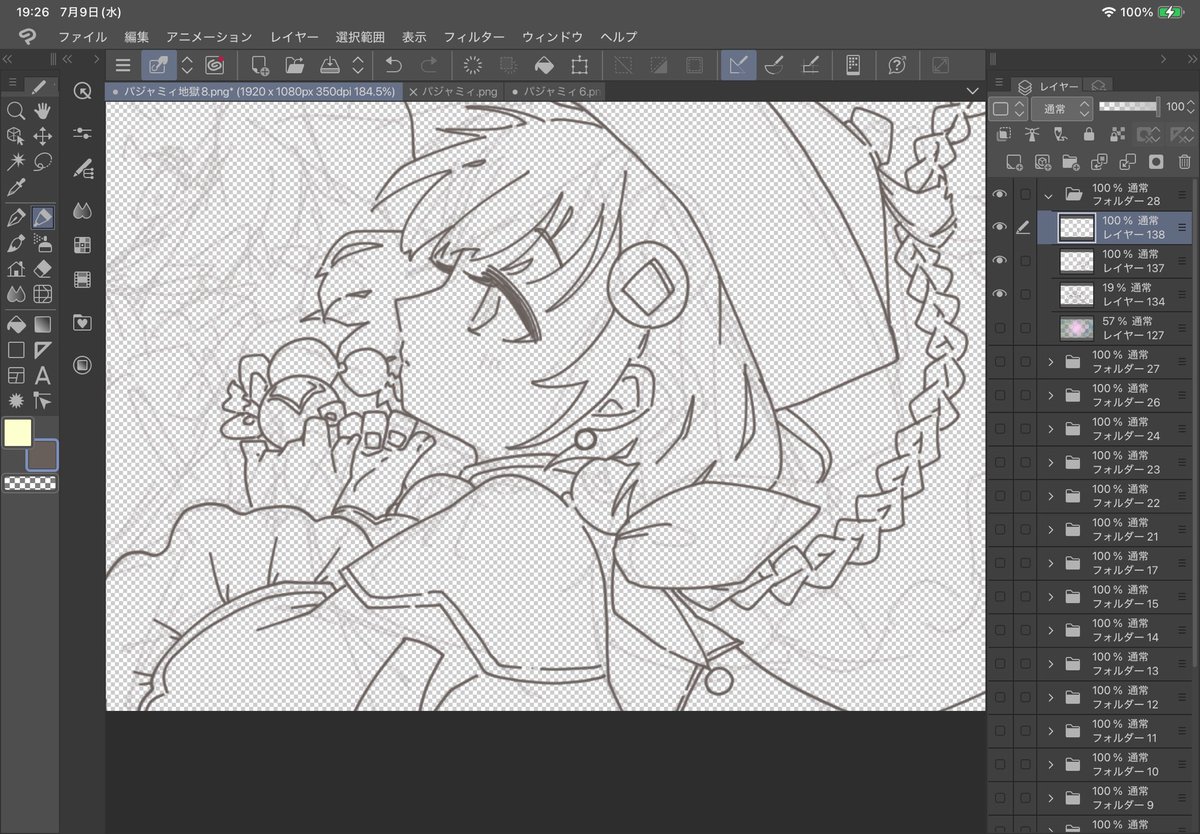The height and width of the screenshot is (834, 1200).
Task: Select the Blend droplets tool
Action: (16, 295)
